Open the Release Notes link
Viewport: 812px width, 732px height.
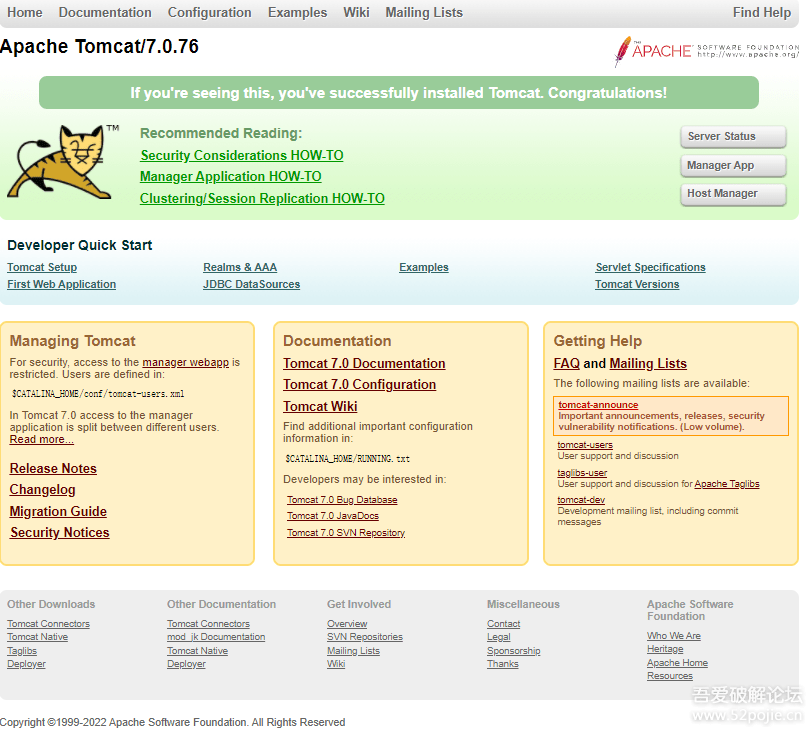(53, 469)
